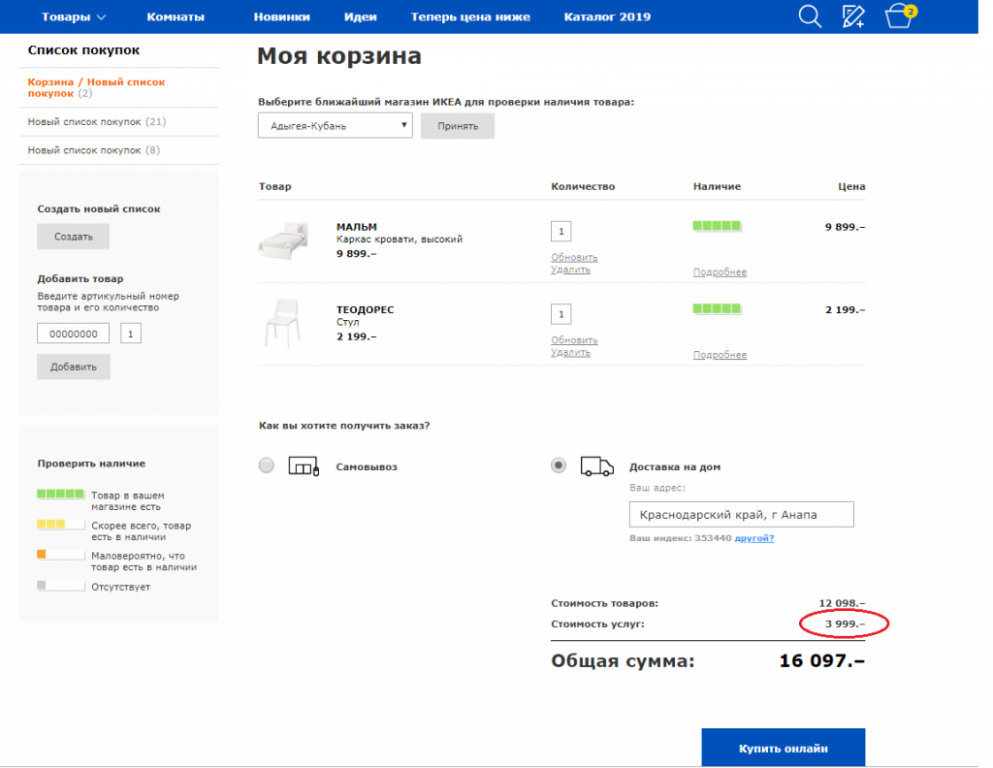The height and width of the screenshot is (768, 993).
Task: Click Обновить for the ТЕОДОРЕС chair
Action: click(574, 340)
